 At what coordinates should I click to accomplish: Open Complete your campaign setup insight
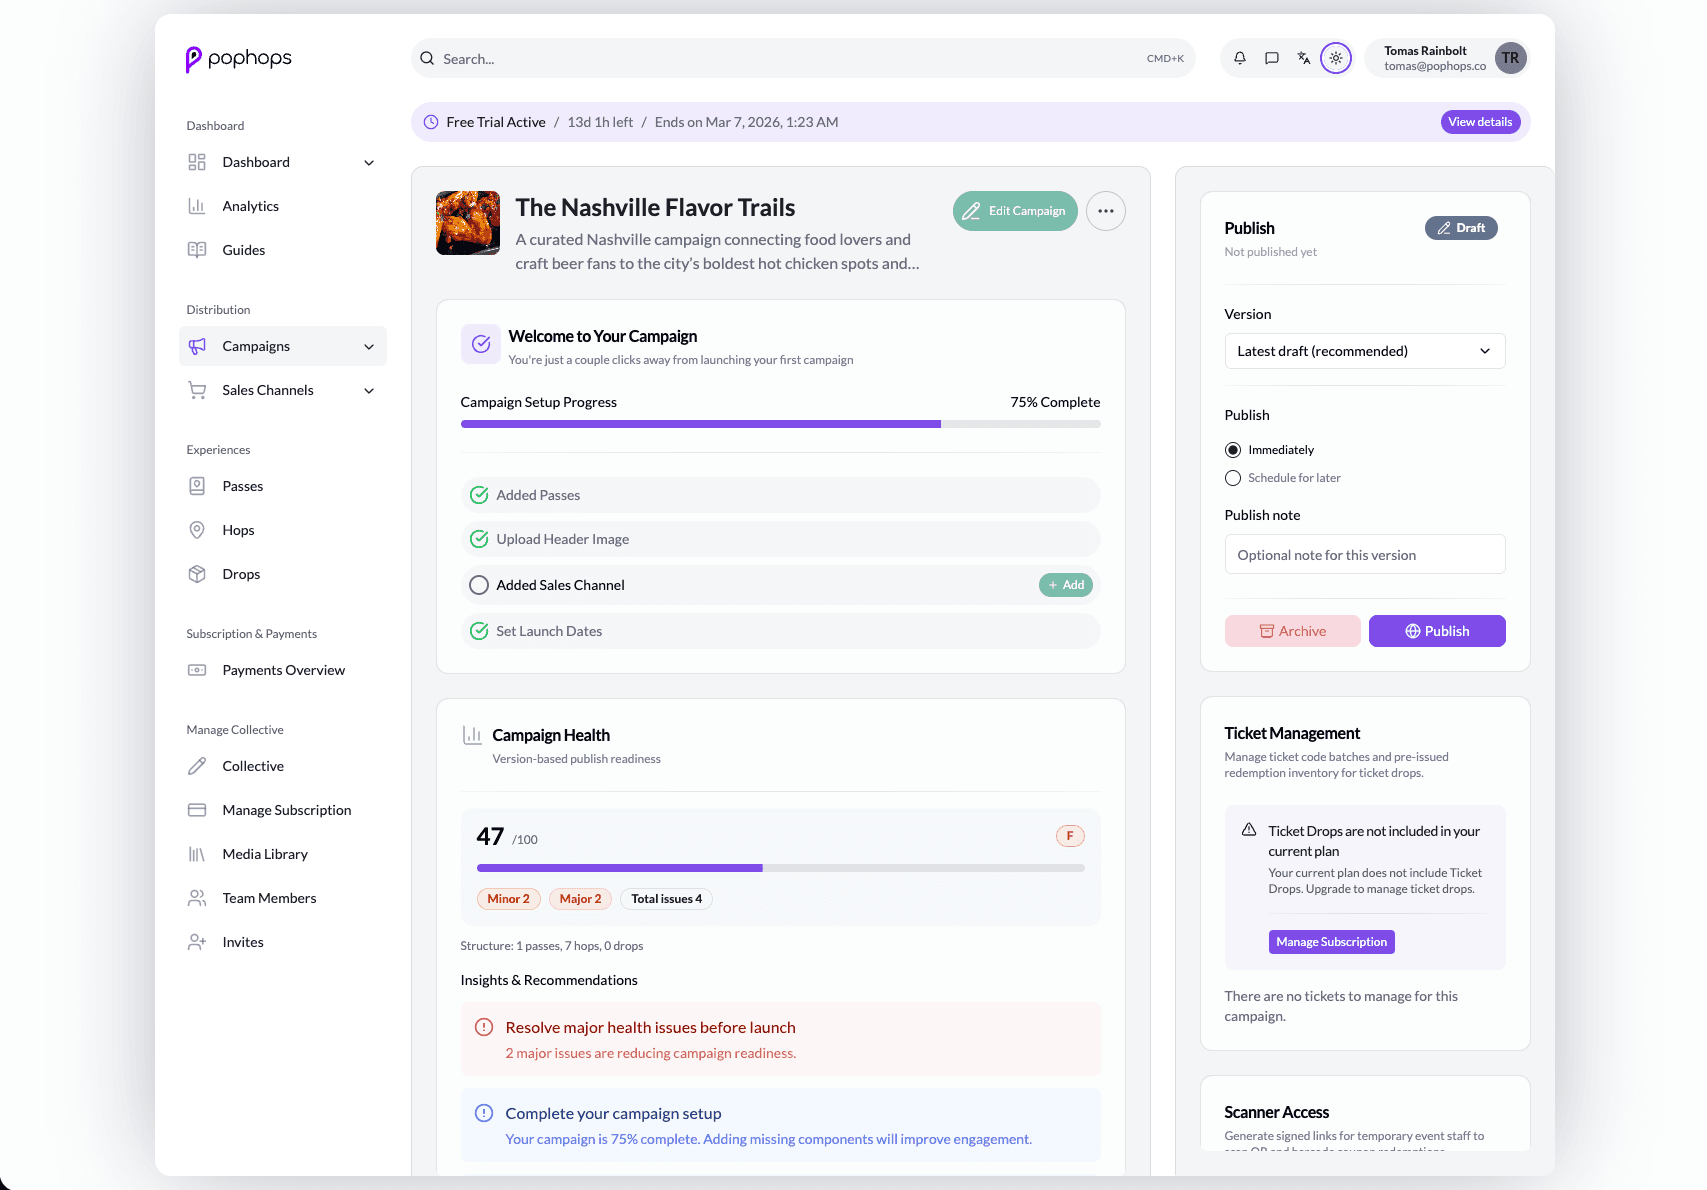(x=780, y=1125)
